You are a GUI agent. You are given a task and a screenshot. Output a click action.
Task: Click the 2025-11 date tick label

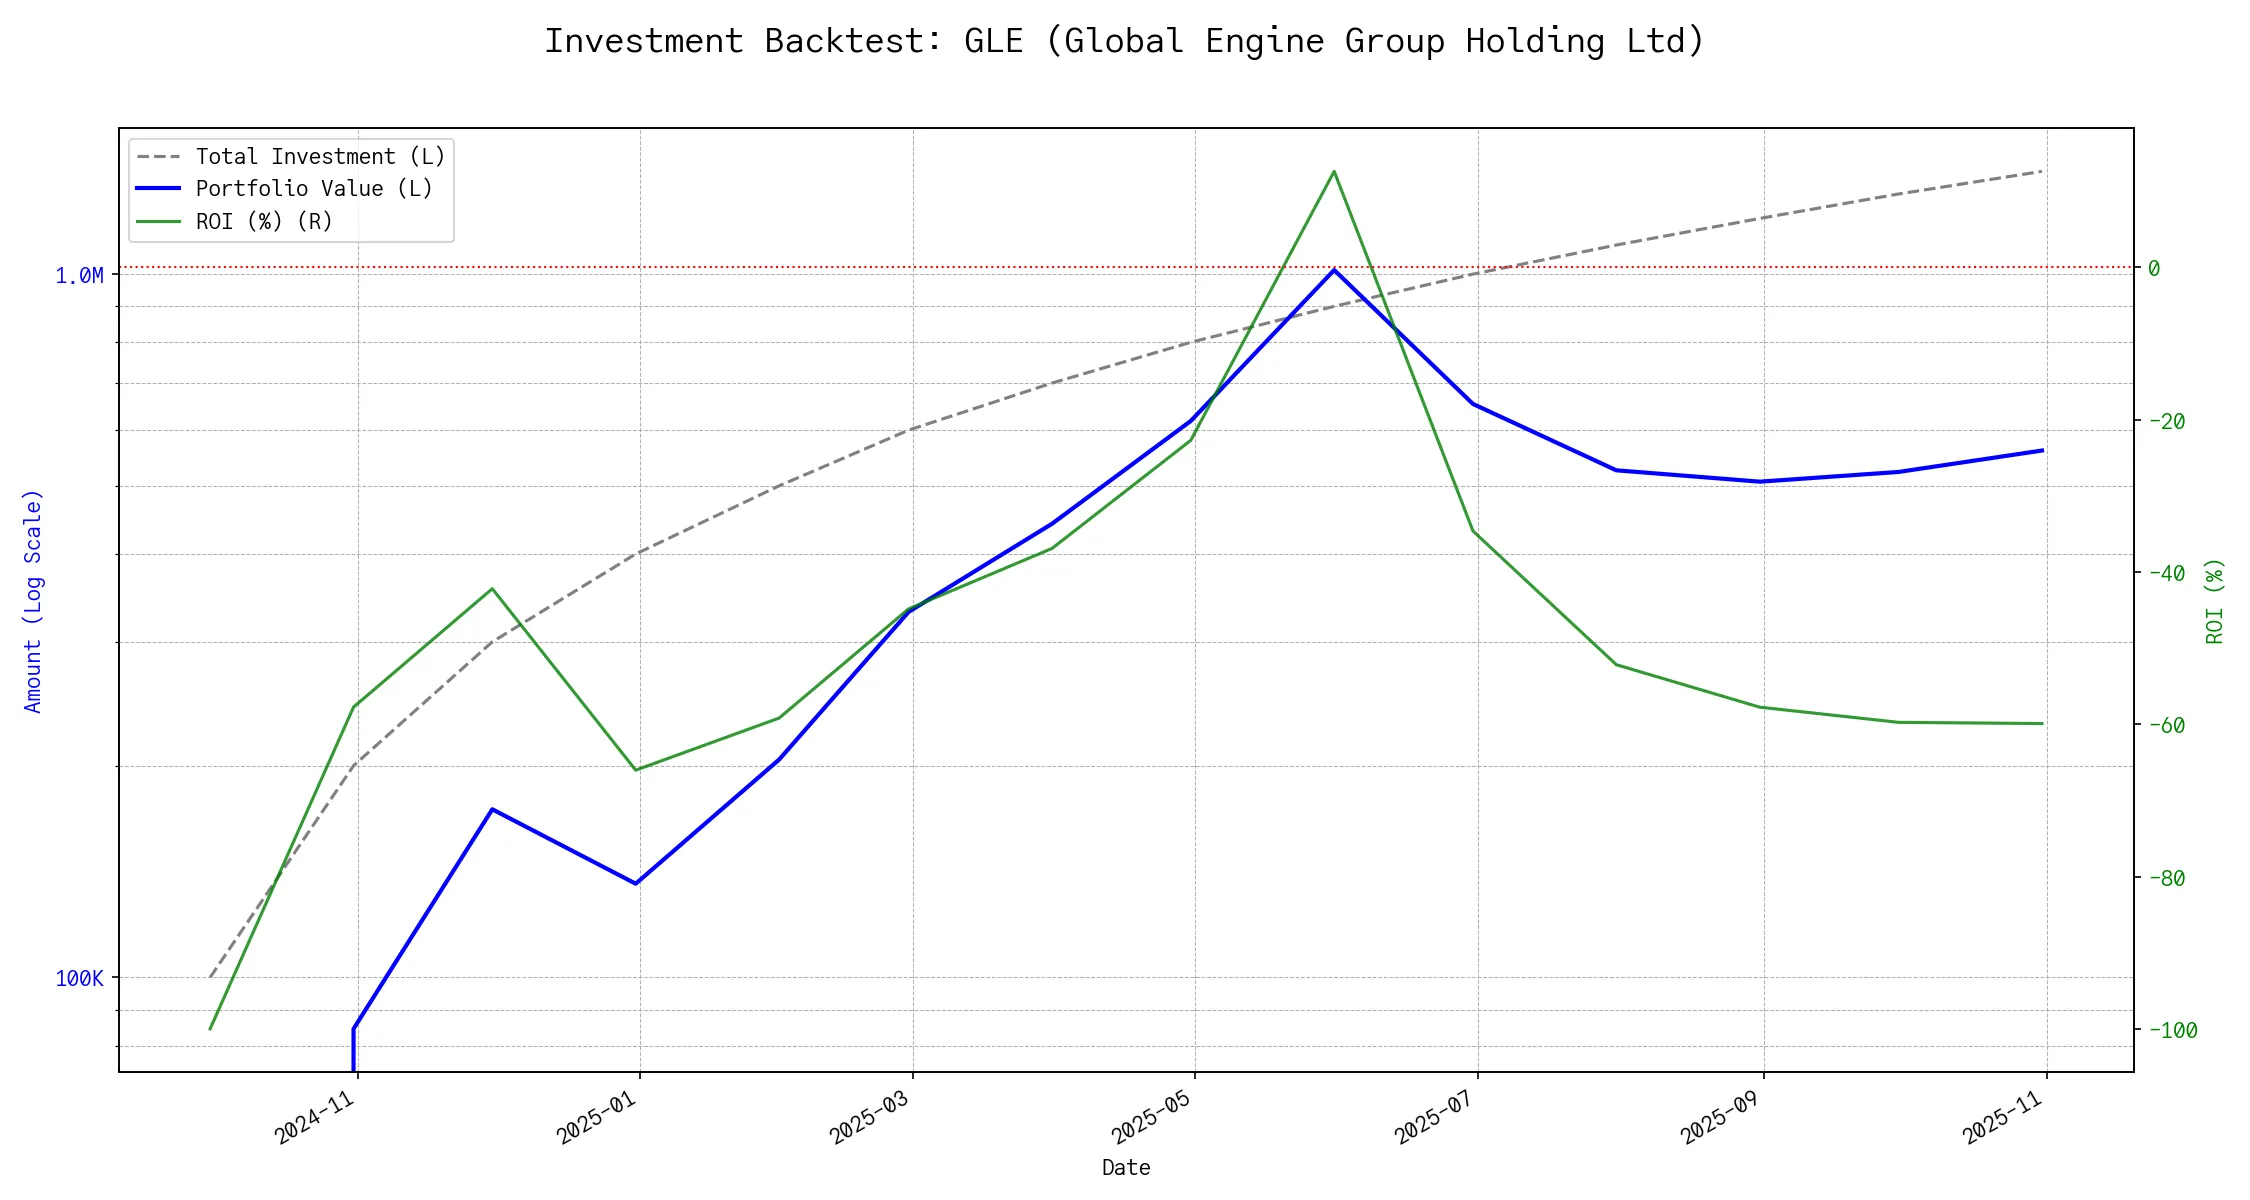pyautogui.click(x=2003, y=1116)
